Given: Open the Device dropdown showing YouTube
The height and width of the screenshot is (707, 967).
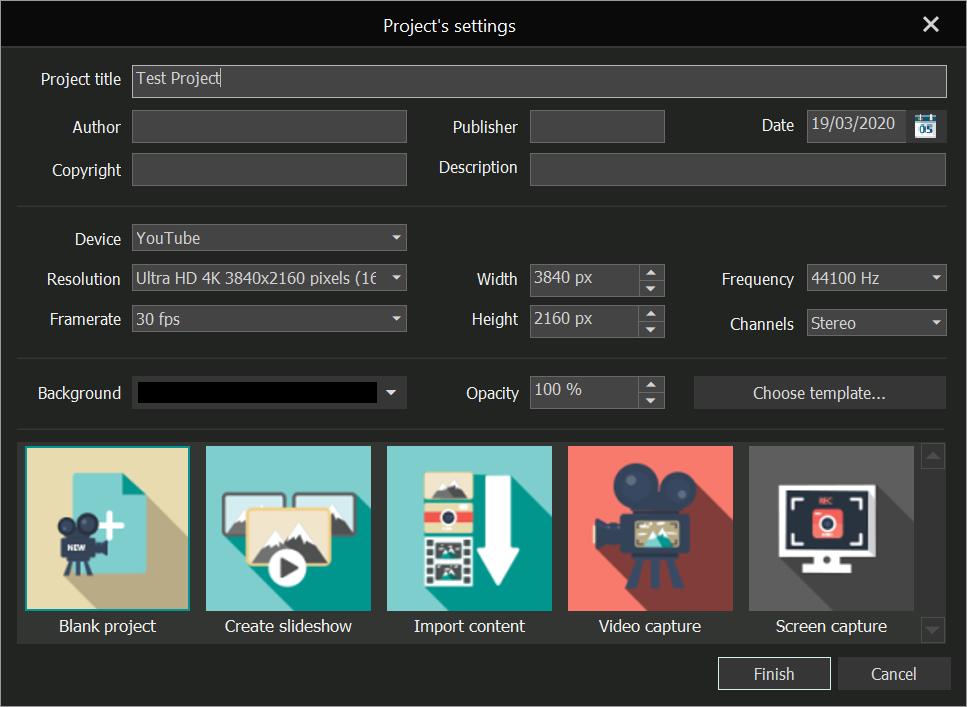Looking at the screenshot, I should pos(269,238).
